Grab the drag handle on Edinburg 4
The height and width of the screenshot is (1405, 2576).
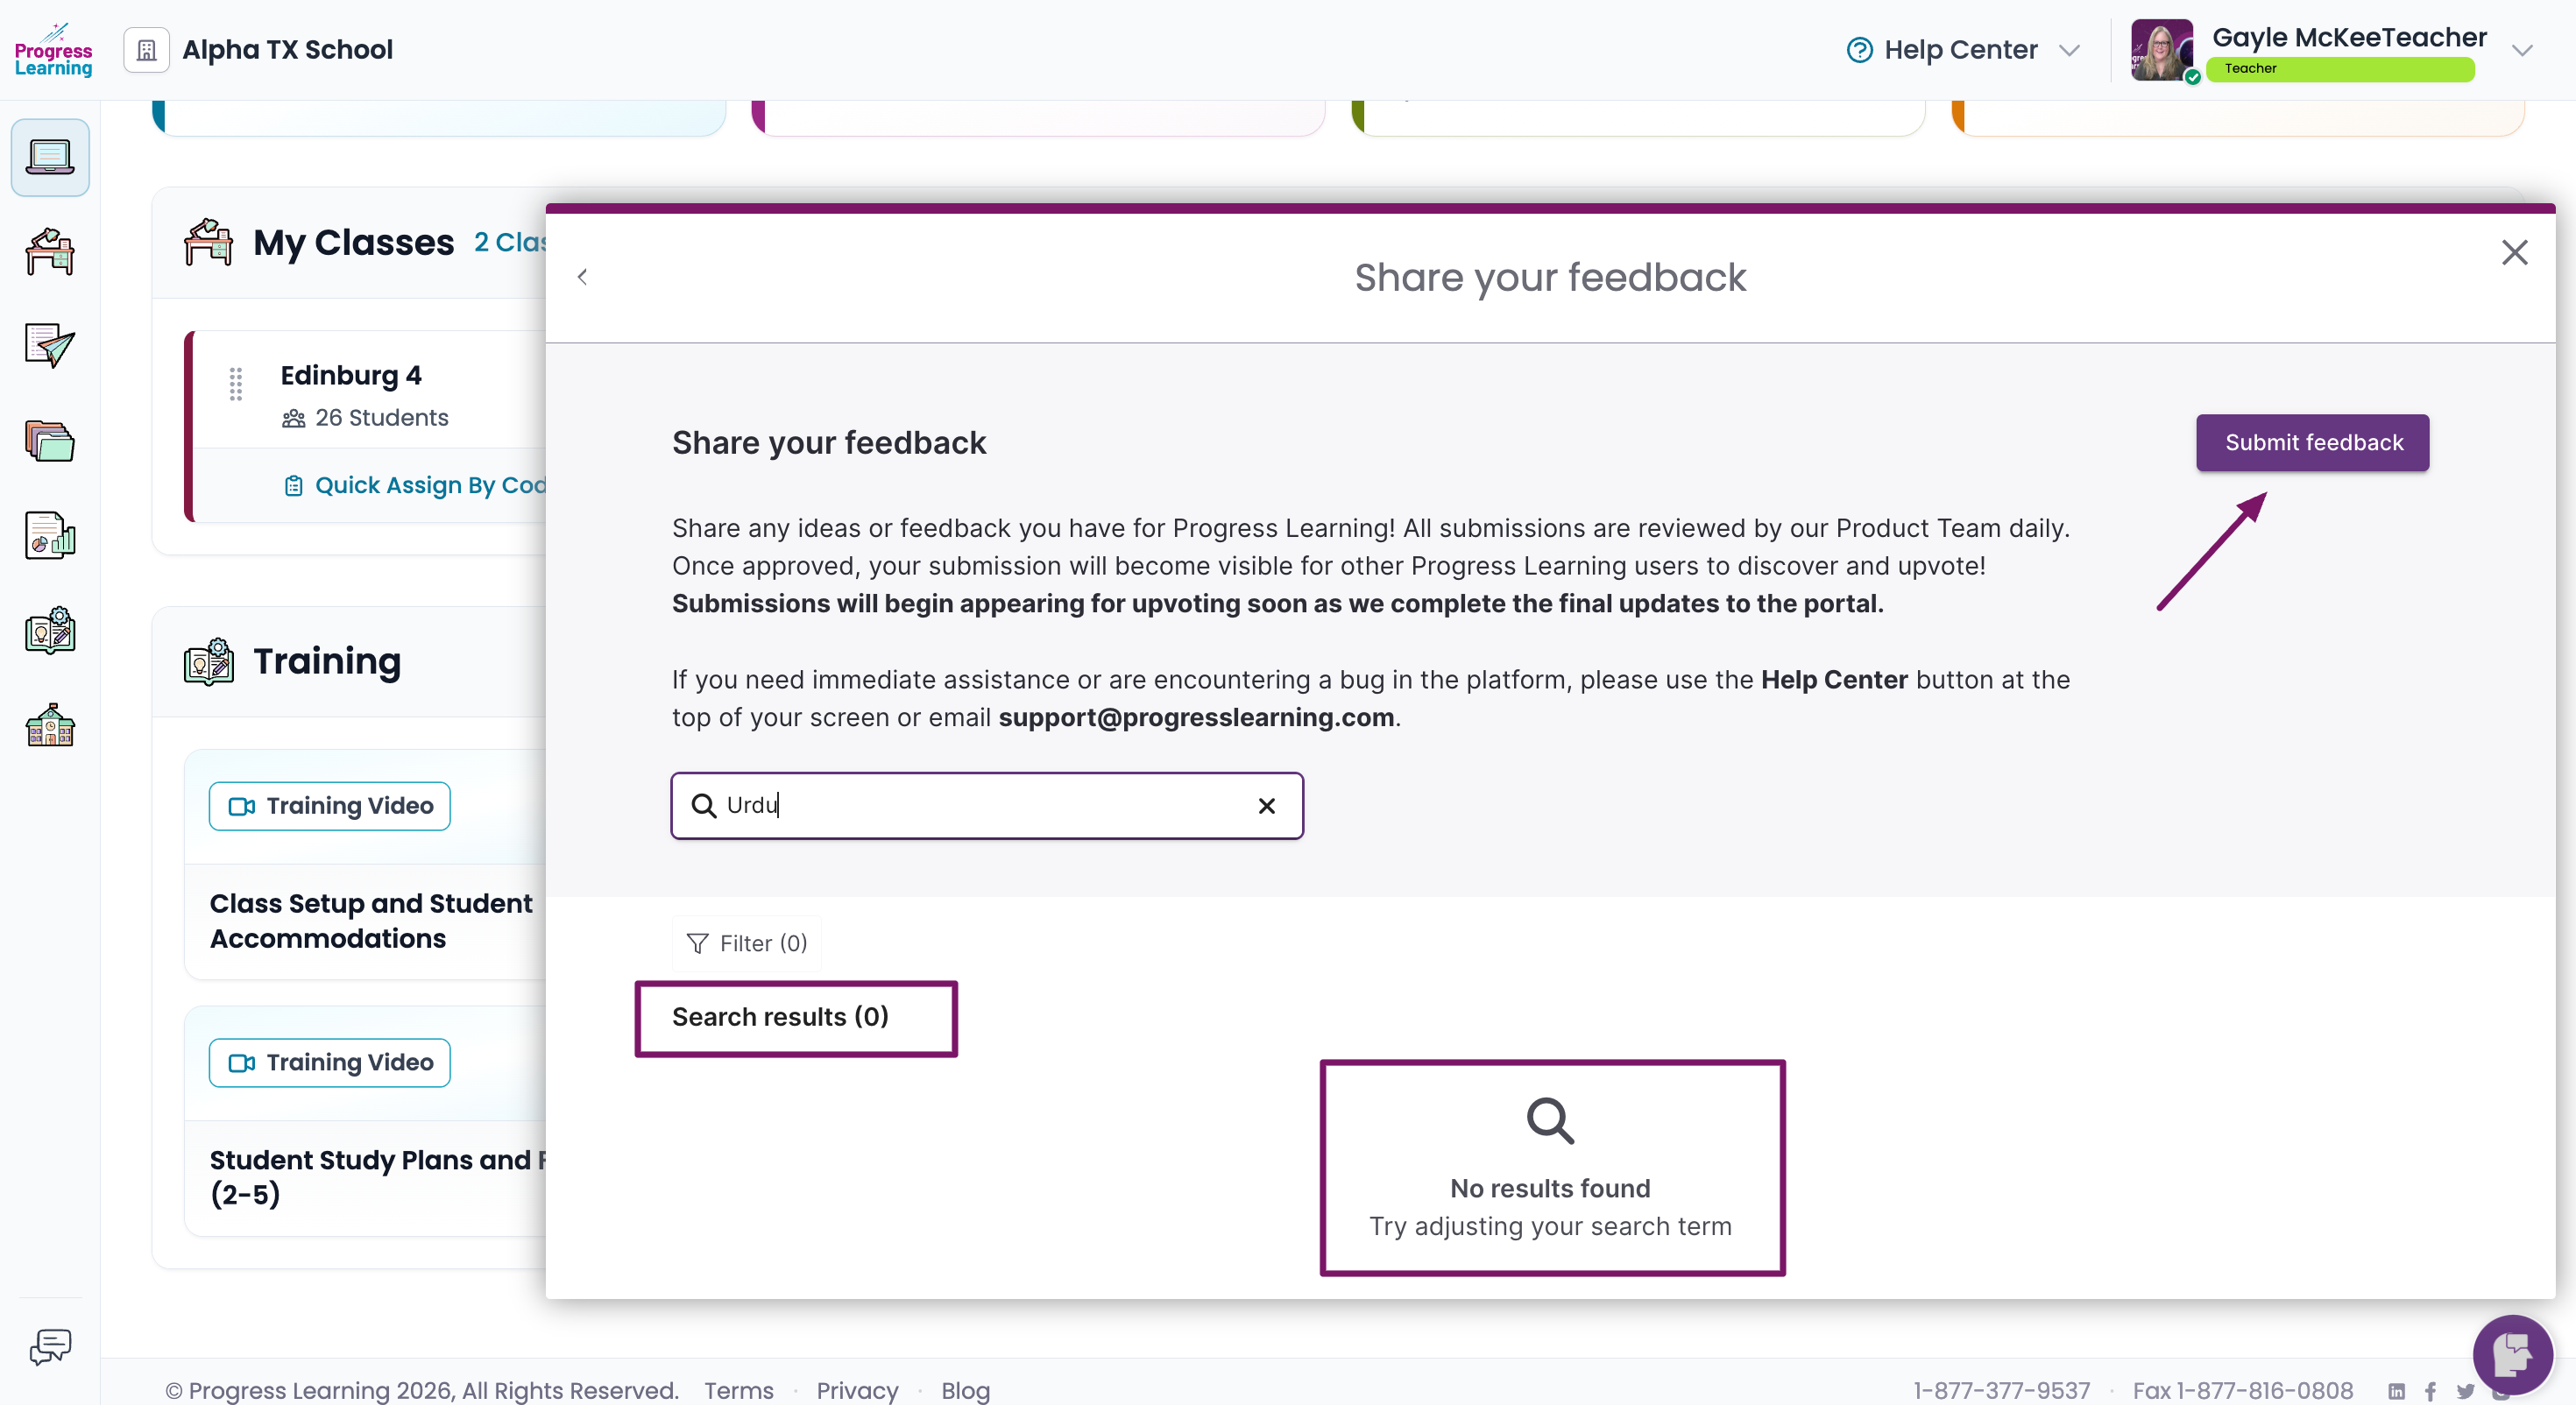click(x=236, y=384)
